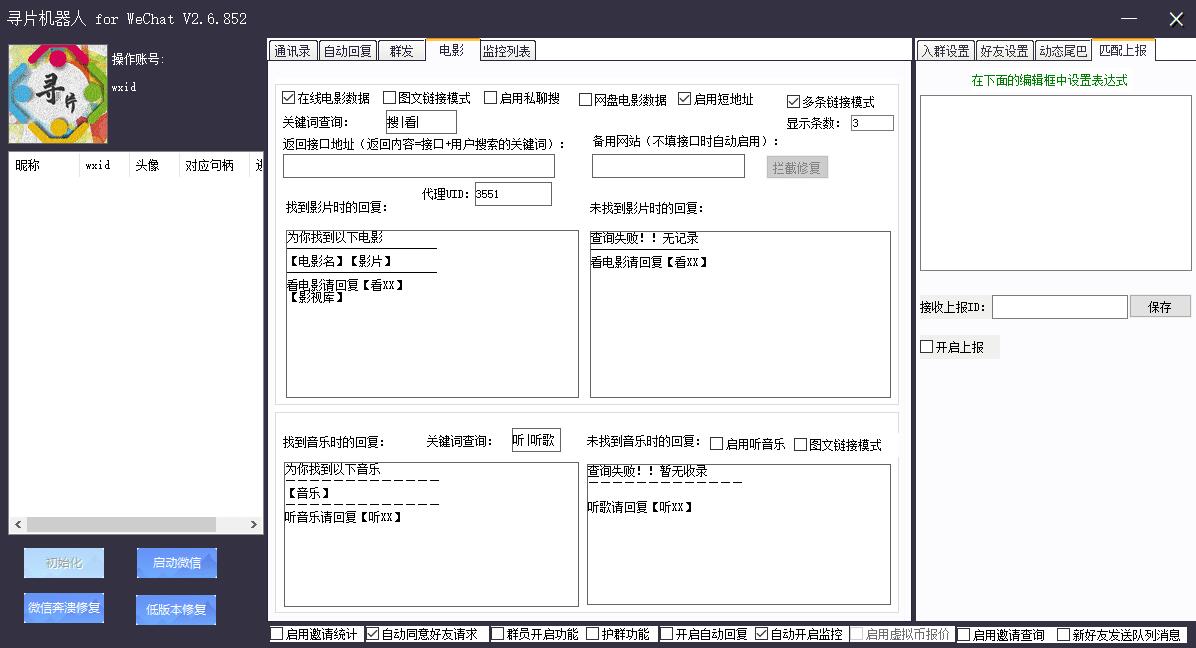Click the 昵称 column header

(x=43, y=165)
